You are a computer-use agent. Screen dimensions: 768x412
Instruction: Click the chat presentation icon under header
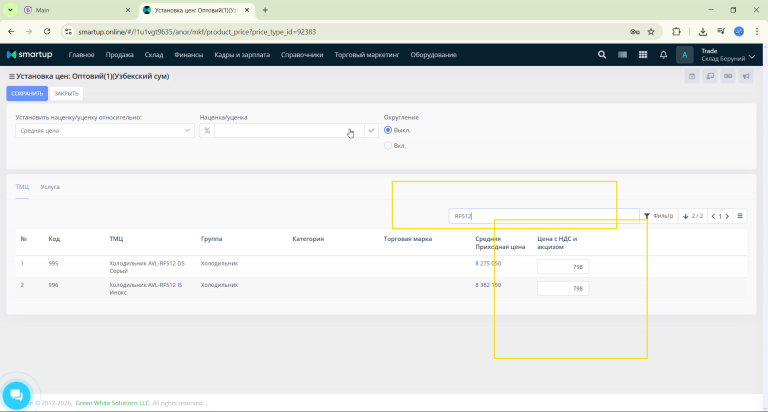[x=710, y=76]
